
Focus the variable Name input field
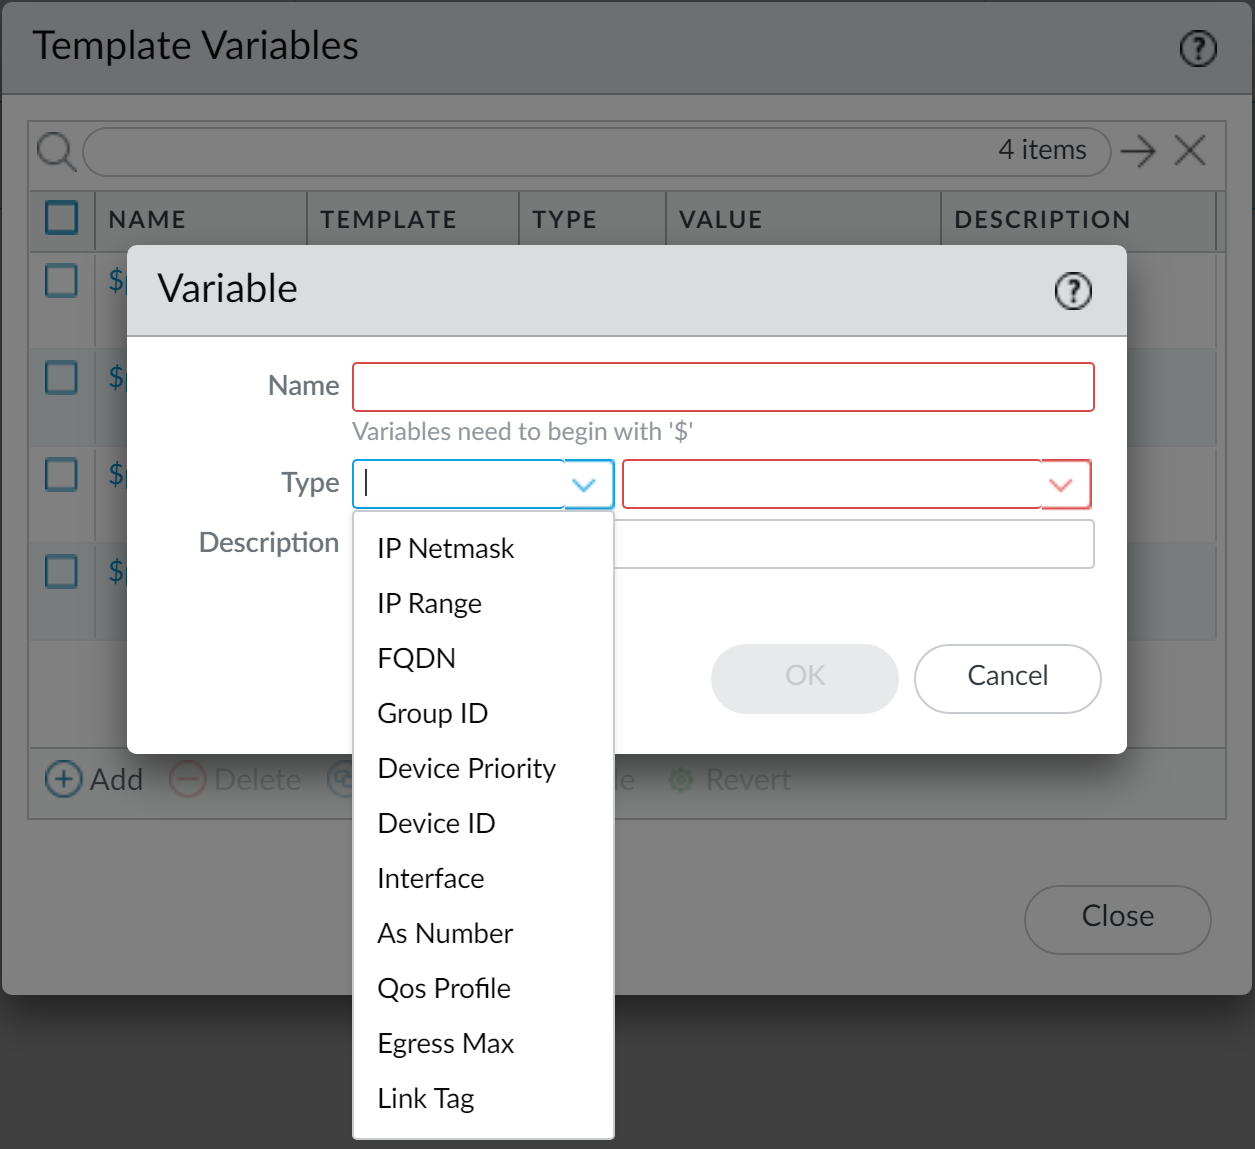coord(722,387)
